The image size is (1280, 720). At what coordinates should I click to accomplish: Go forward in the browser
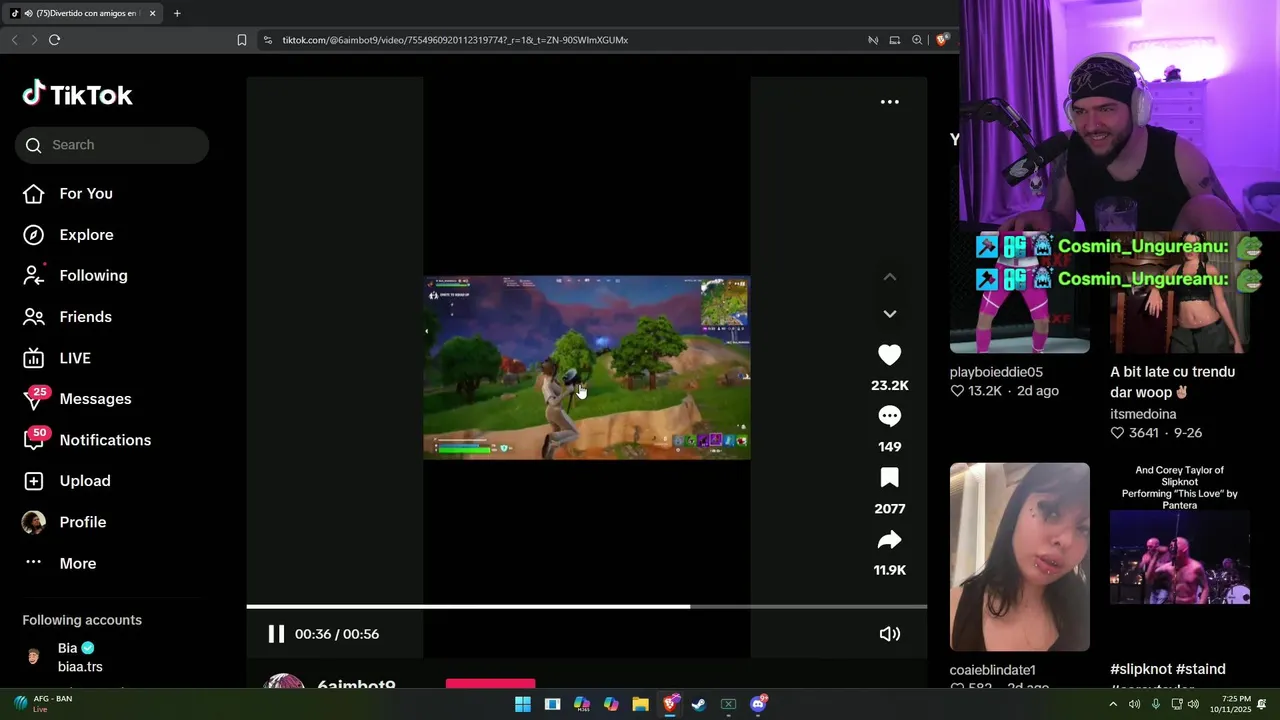[34, 40]
